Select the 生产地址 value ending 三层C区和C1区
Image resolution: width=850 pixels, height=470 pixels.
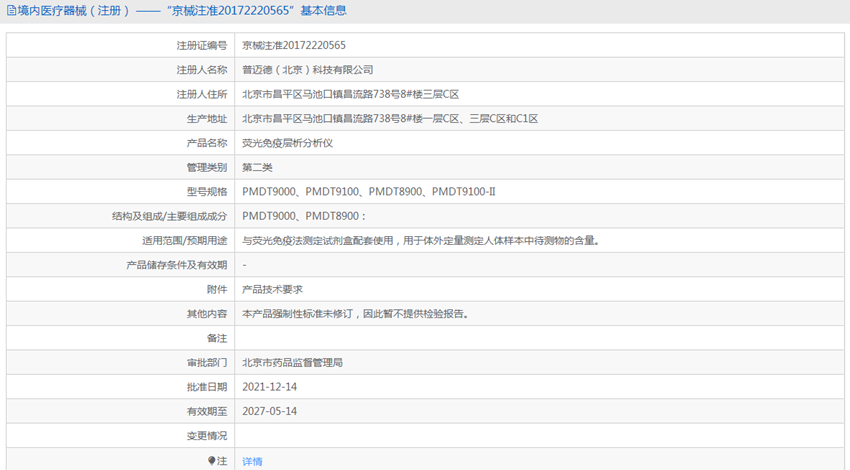(x=390, y=118)
